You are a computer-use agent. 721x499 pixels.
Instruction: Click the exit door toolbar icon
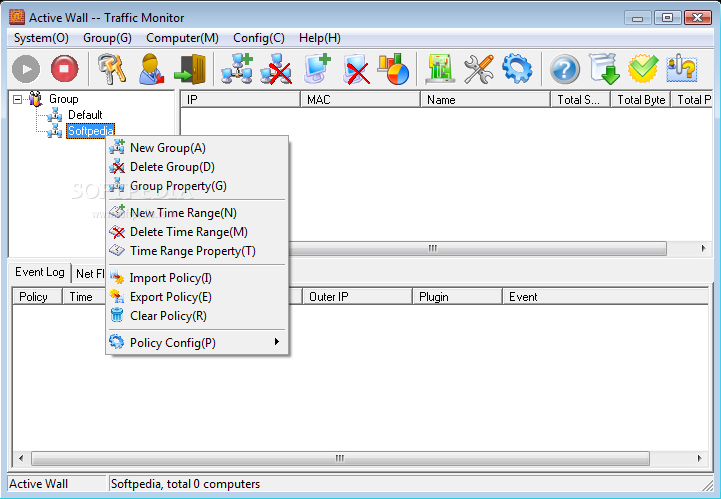190,69
